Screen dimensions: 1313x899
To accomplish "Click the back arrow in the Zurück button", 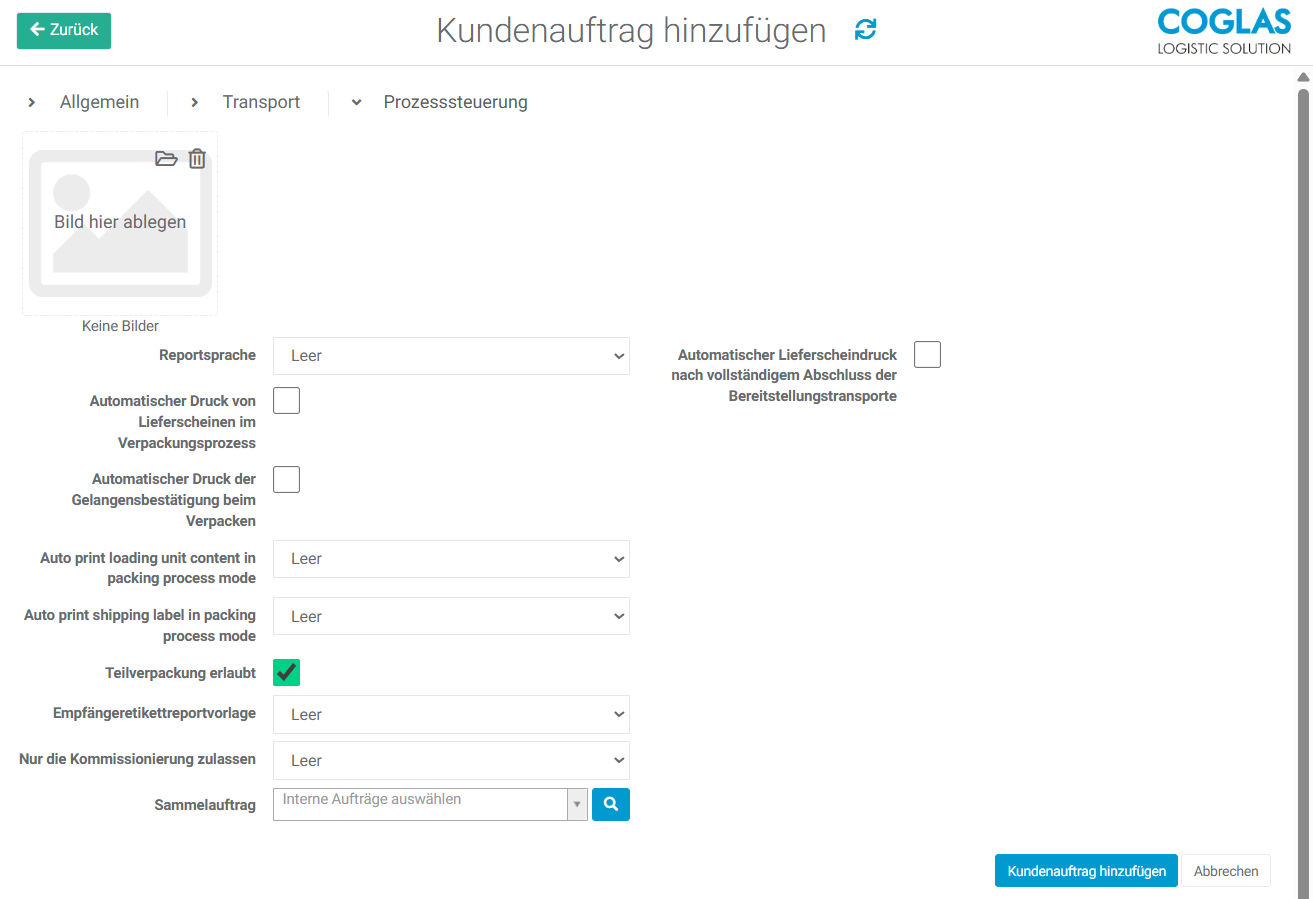I will click(x=37, y=31).
